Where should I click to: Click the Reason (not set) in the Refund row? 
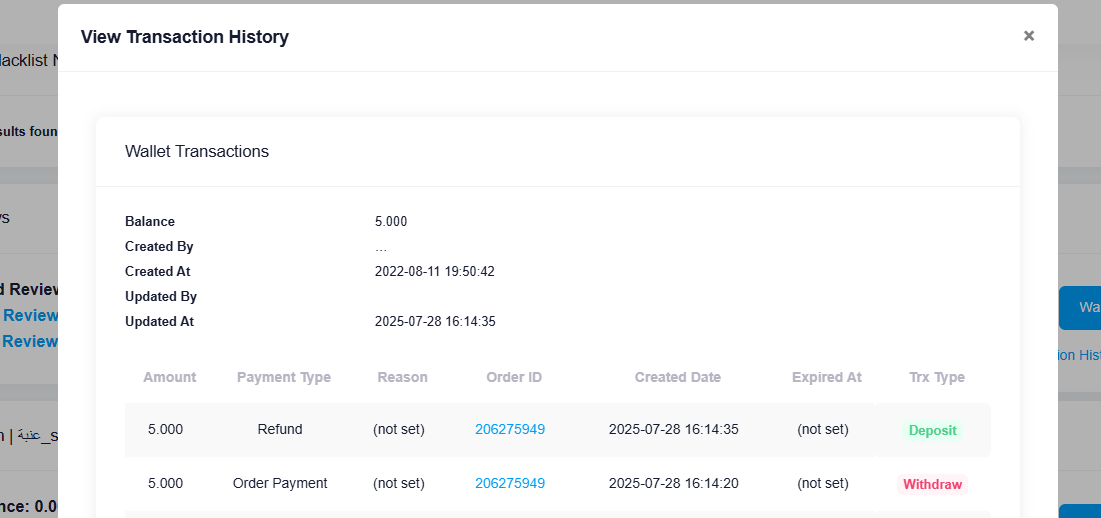399,429
